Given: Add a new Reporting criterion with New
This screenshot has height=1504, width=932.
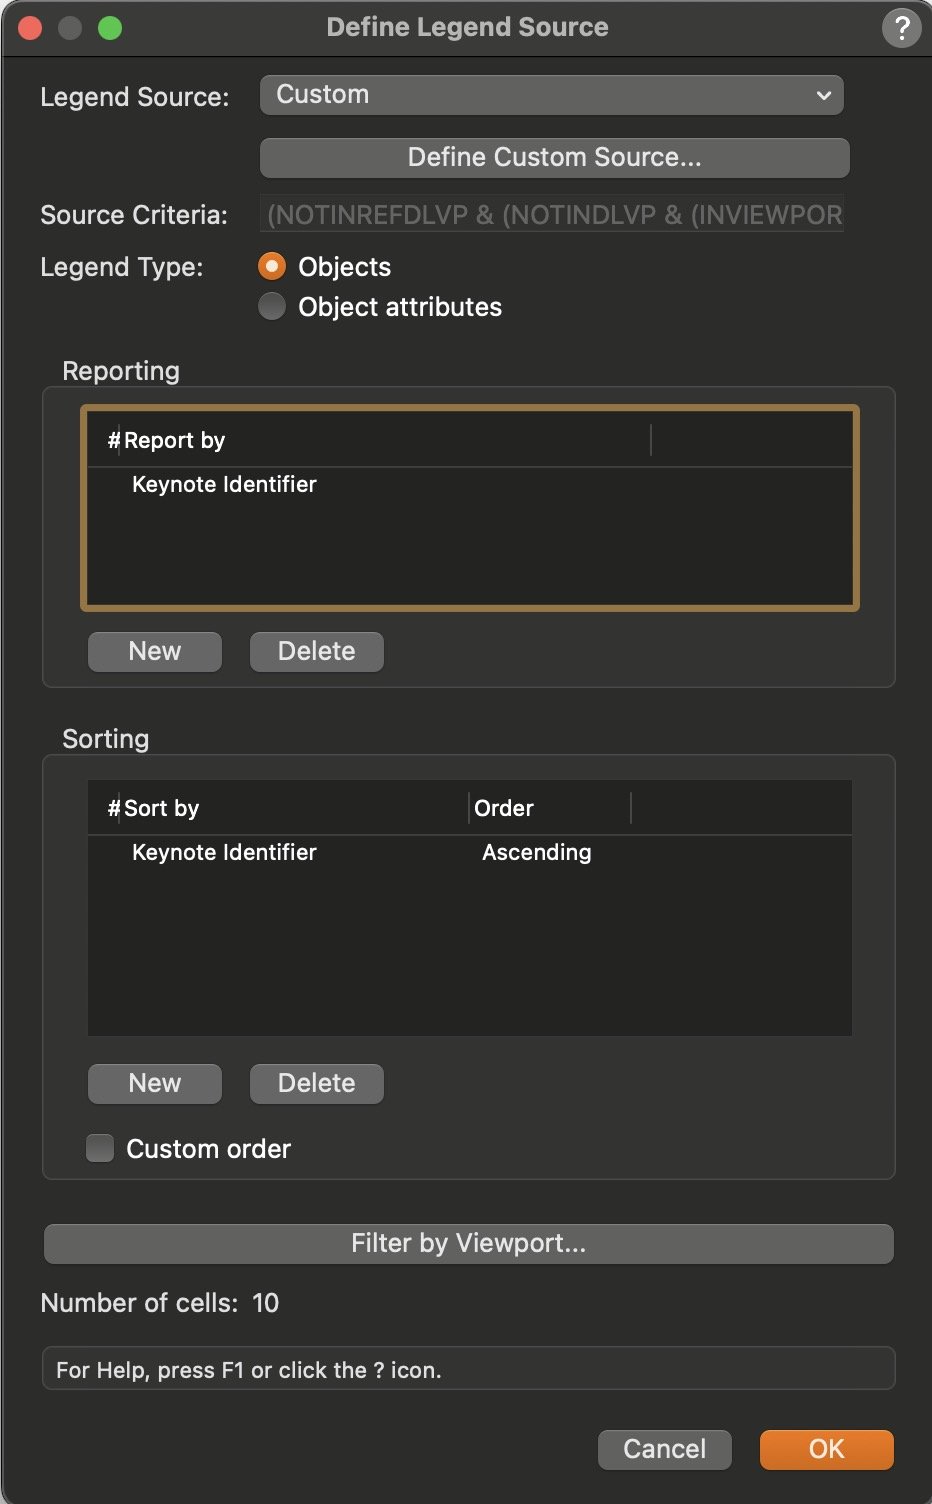Looking at the screenshot, I should (154, 651).
